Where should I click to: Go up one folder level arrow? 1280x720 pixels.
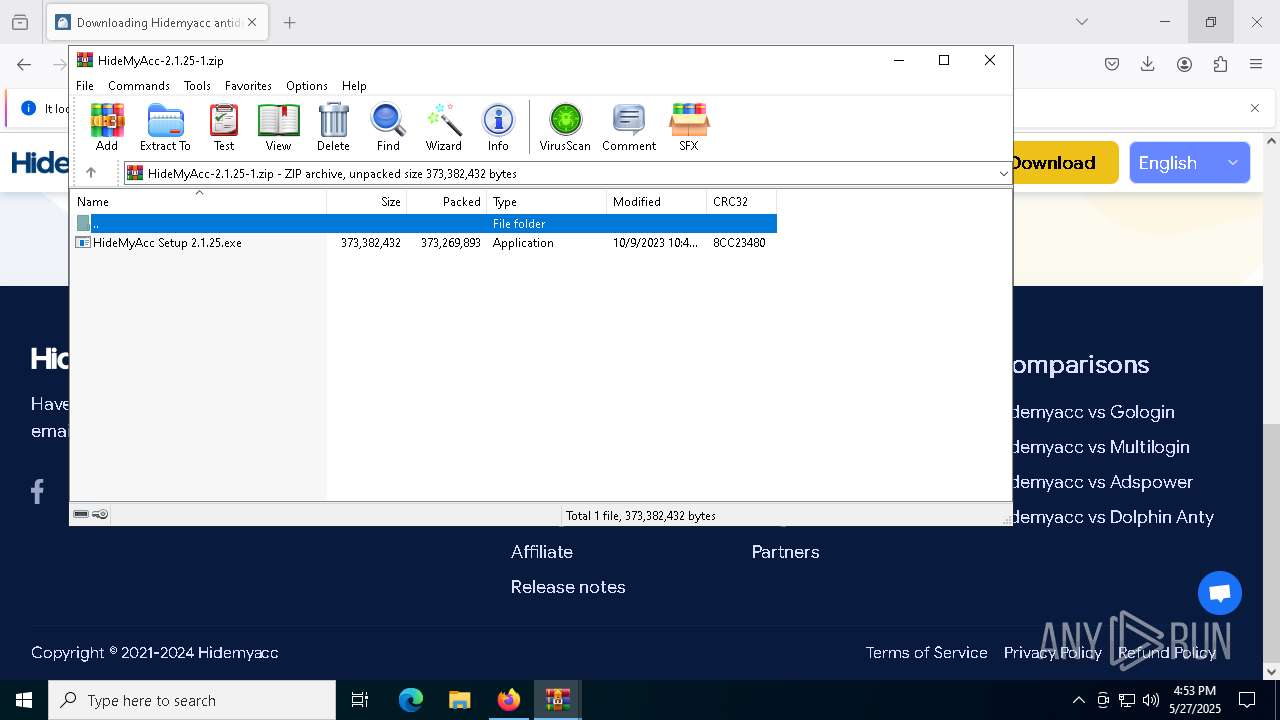coord(91,173)
